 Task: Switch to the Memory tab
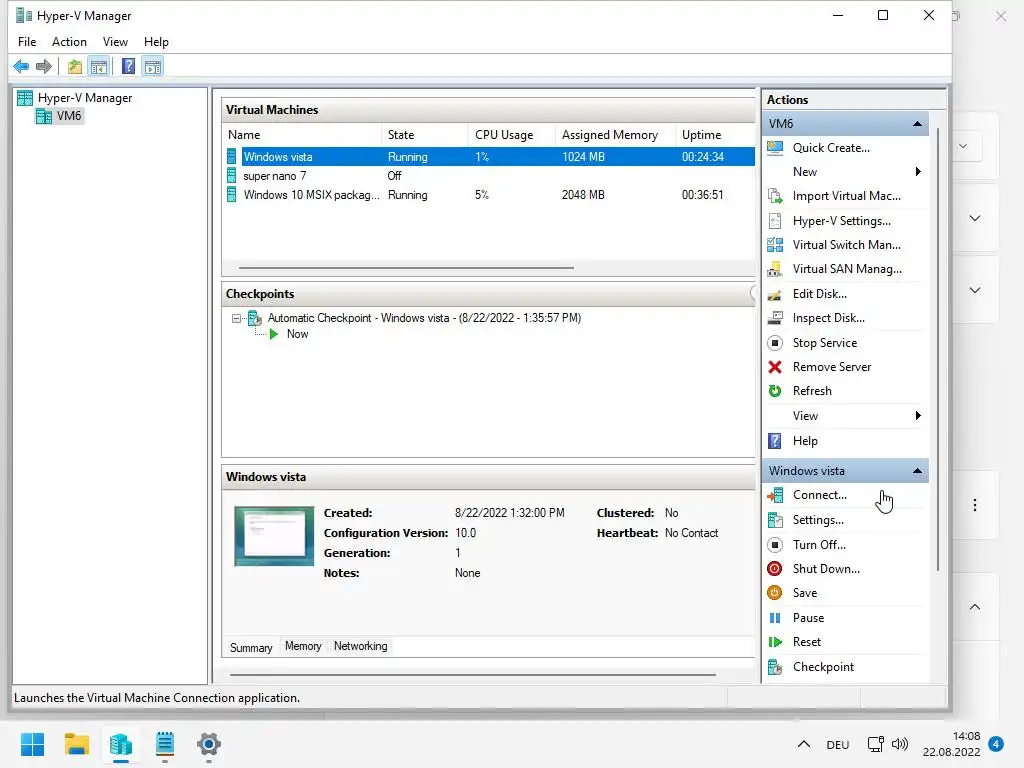pos(303,646)
